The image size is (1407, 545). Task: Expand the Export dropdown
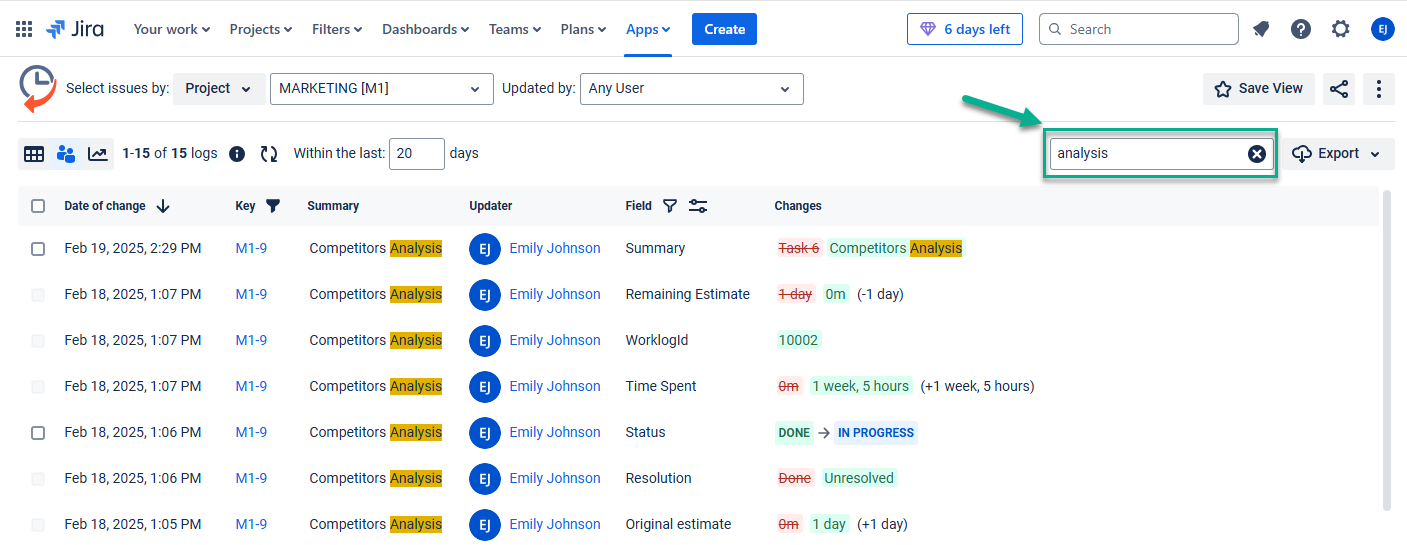point(1337,154)
